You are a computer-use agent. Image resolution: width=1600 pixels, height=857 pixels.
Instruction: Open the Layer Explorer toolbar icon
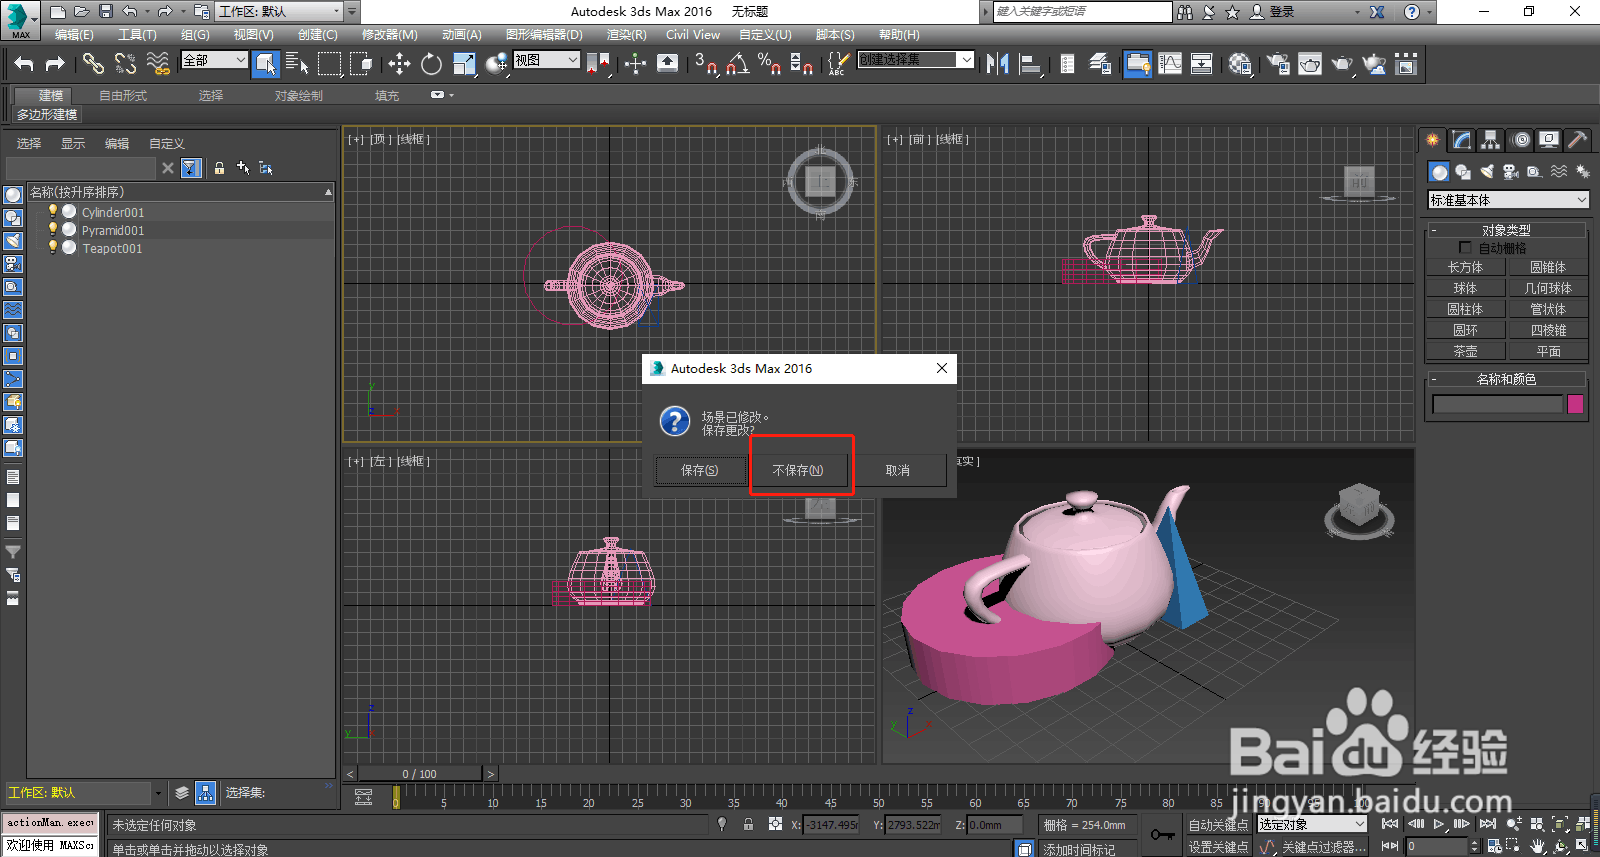pyautogui.click(x=1100, y=64)
